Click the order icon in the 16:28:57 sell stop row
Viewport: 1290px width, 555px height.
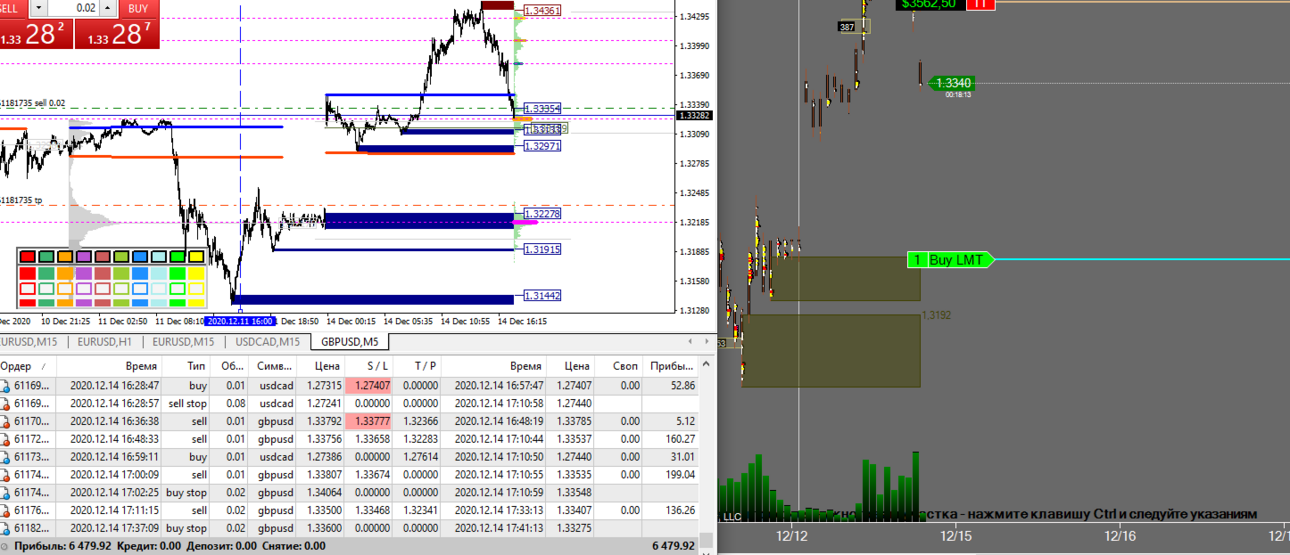coord(5,403)
